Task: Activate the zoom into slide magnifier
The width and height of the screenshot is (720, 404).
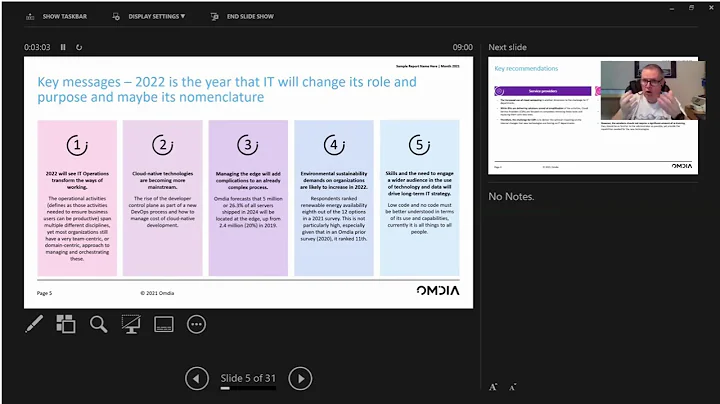Action: click(x=98, y=324)
